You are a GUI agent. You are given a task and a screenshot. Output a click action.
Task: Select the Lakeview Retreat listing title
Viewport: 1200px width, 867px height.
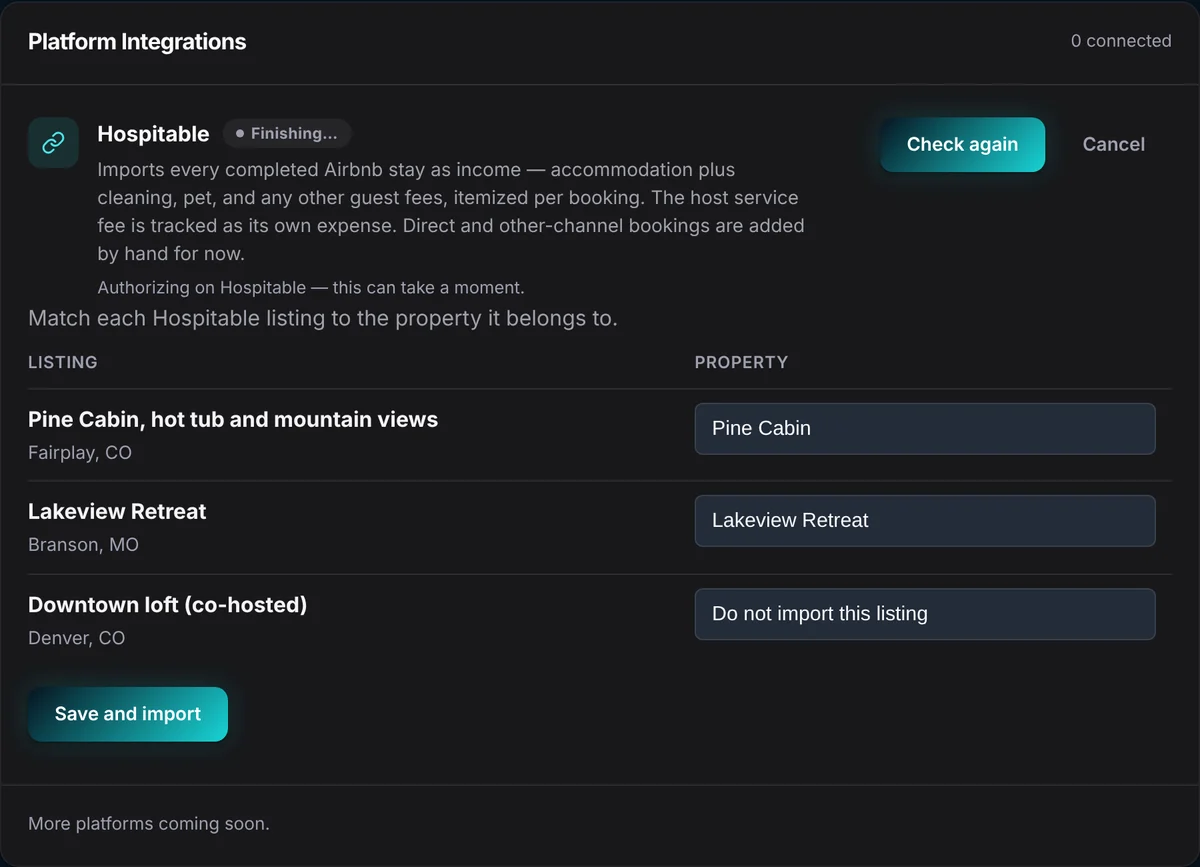[x=117, y=511]
